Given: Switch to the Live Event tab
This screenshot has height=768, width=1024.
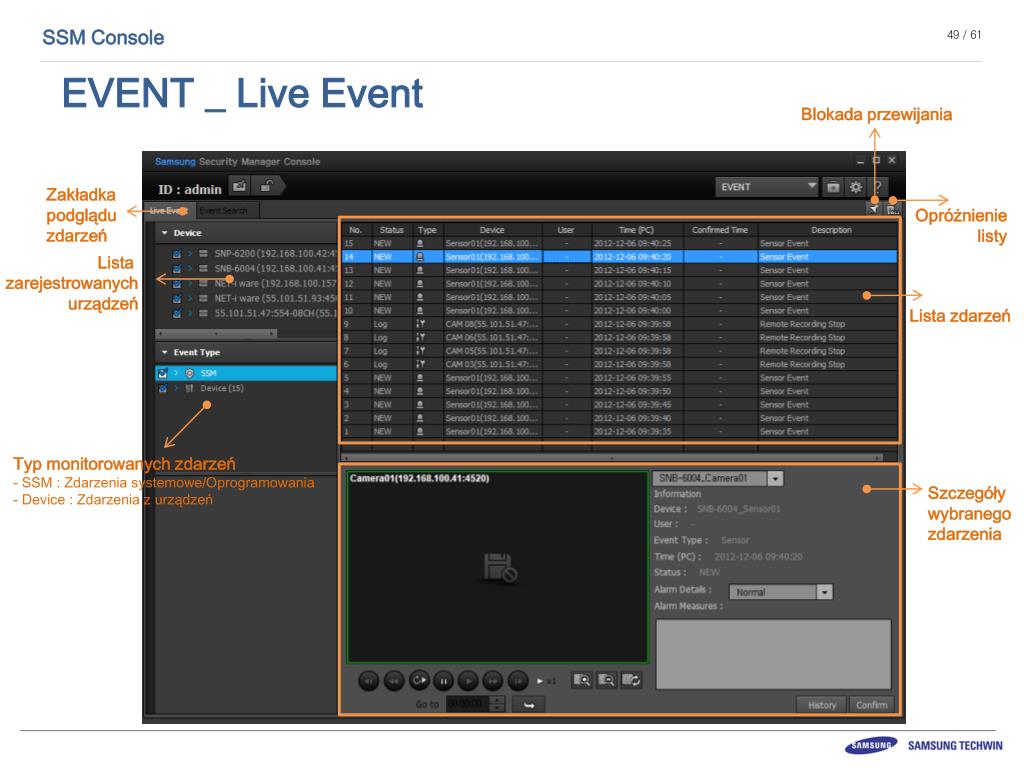Looking at the screenshot, I should coord(169,210).
